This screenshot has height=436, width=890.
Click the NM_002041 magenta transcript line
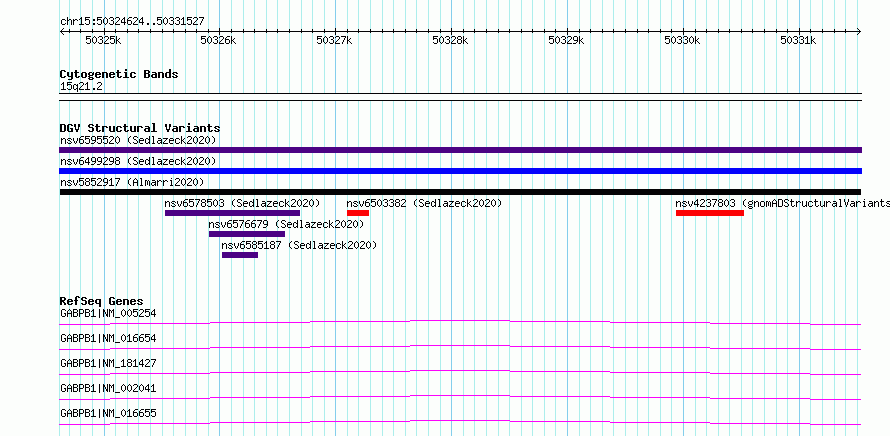[x=460, y=397]
